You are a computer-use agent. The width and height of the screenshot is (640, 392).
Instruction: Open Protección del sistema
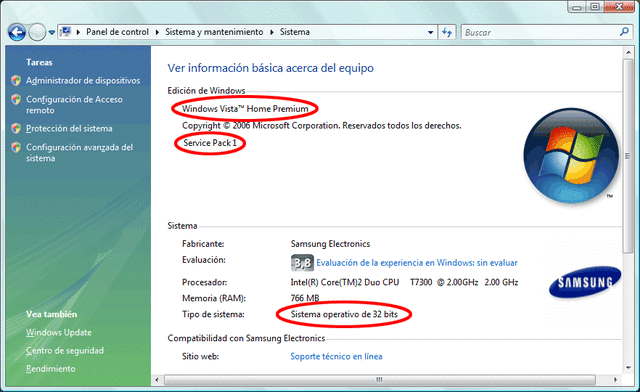pyautogui.click(x=69, y=128)
